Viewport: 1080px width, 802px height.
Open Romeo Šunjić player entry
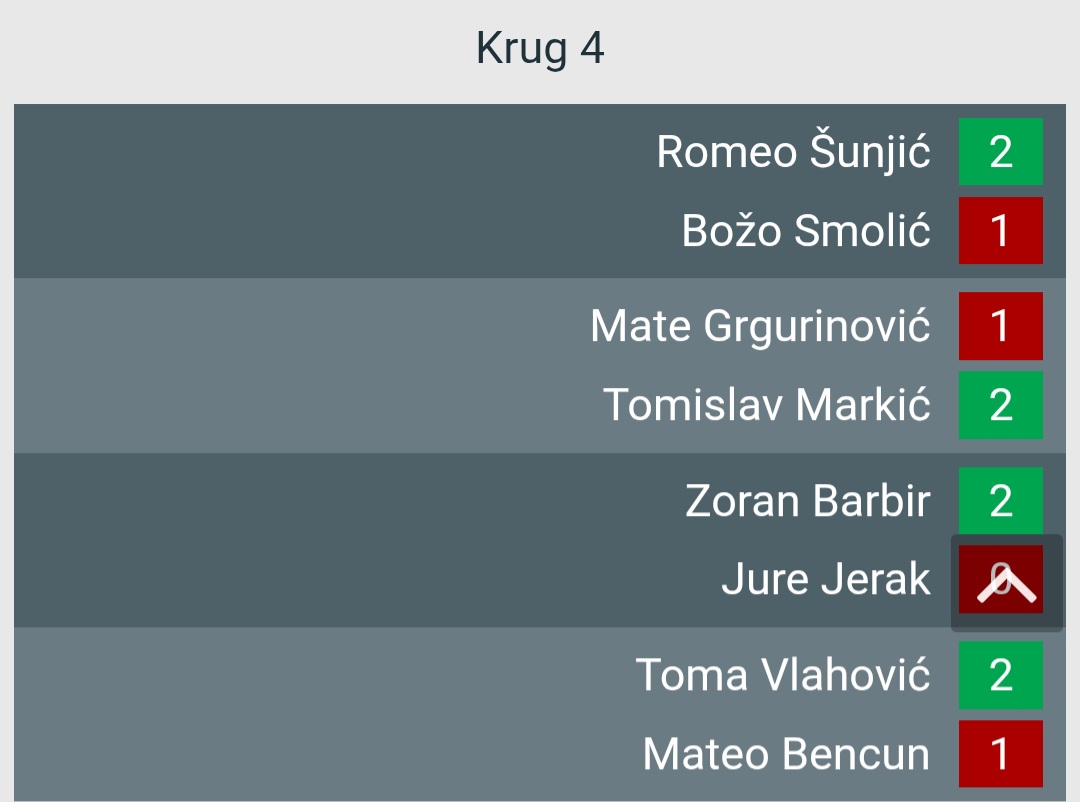pos(793,152)
